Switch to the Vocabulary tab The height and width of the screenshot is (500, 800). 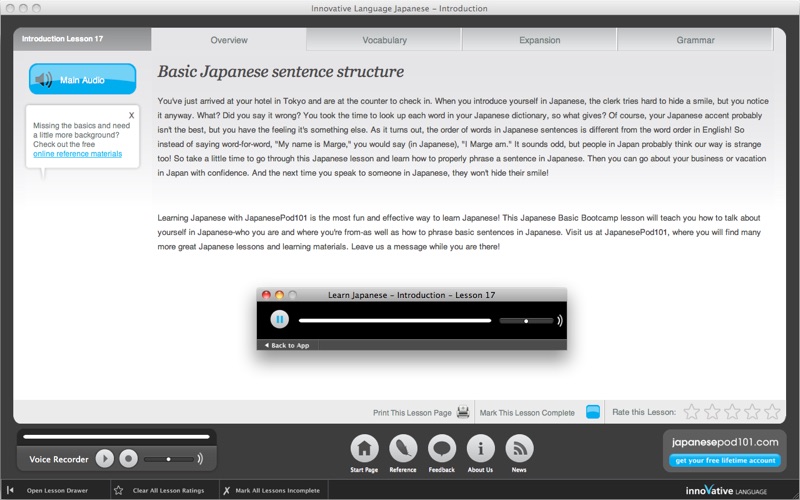point(384,40)
